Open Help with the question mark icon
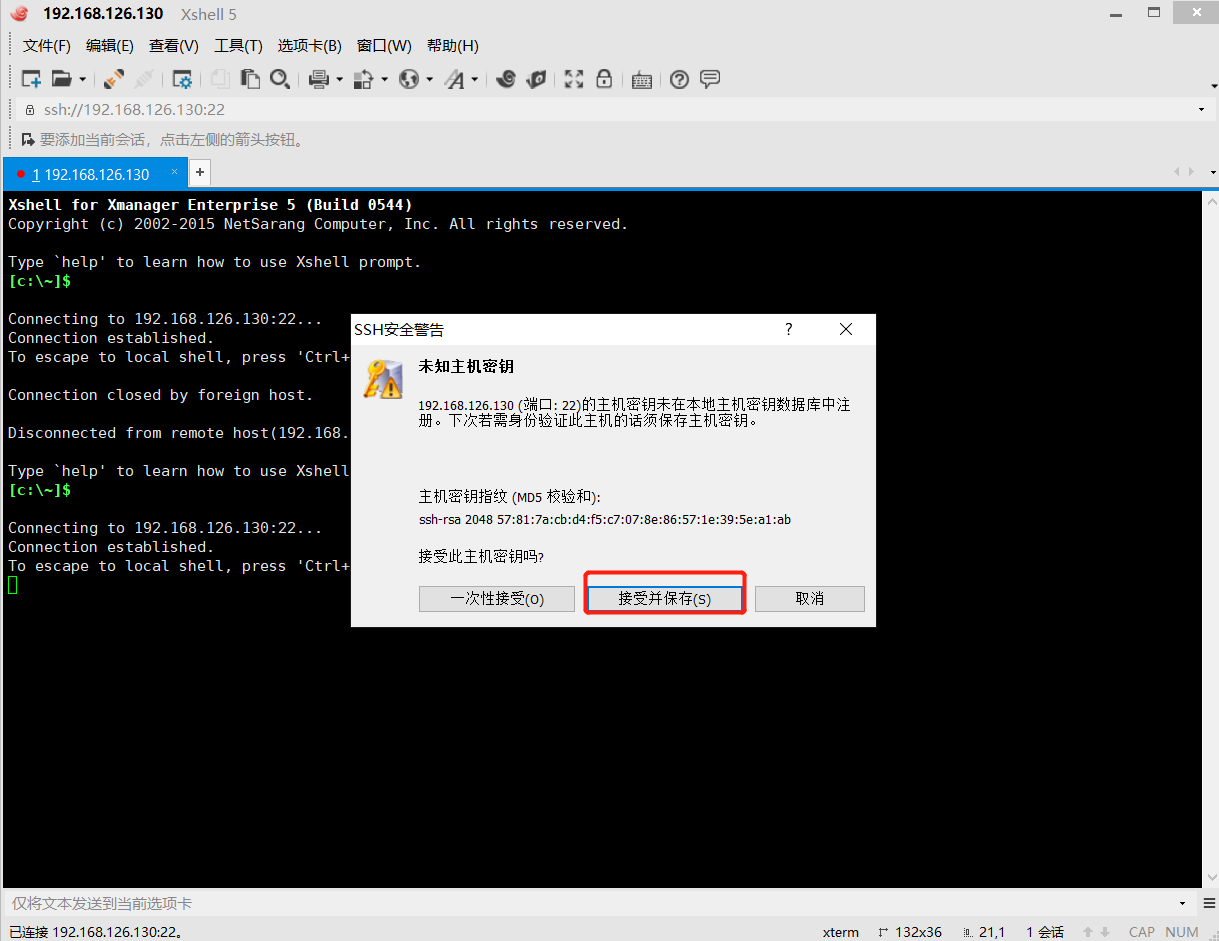This screenshot has height=941, width=1219. pos(680,80)
